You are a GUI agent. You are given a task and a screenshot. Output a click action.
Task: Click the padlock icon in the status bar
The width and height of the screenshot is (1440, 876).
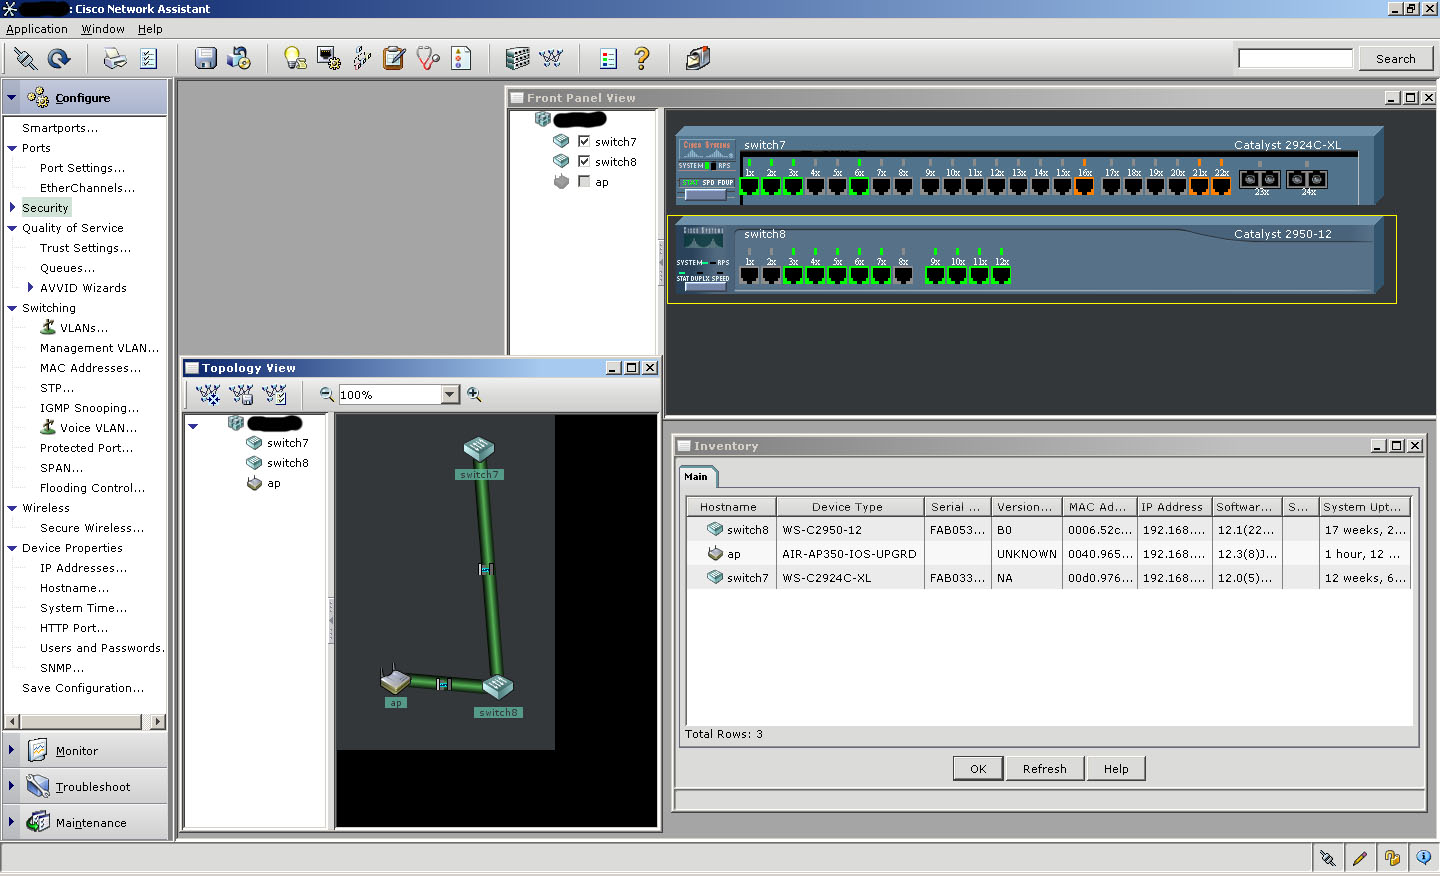click(x=1392, y=858)
